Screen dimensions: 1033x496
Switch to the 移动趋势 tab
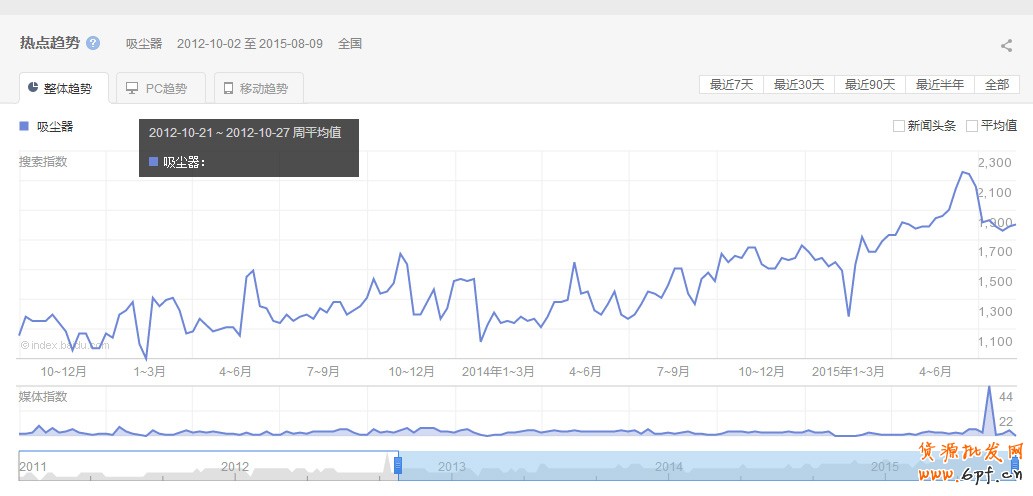point(259,88)
